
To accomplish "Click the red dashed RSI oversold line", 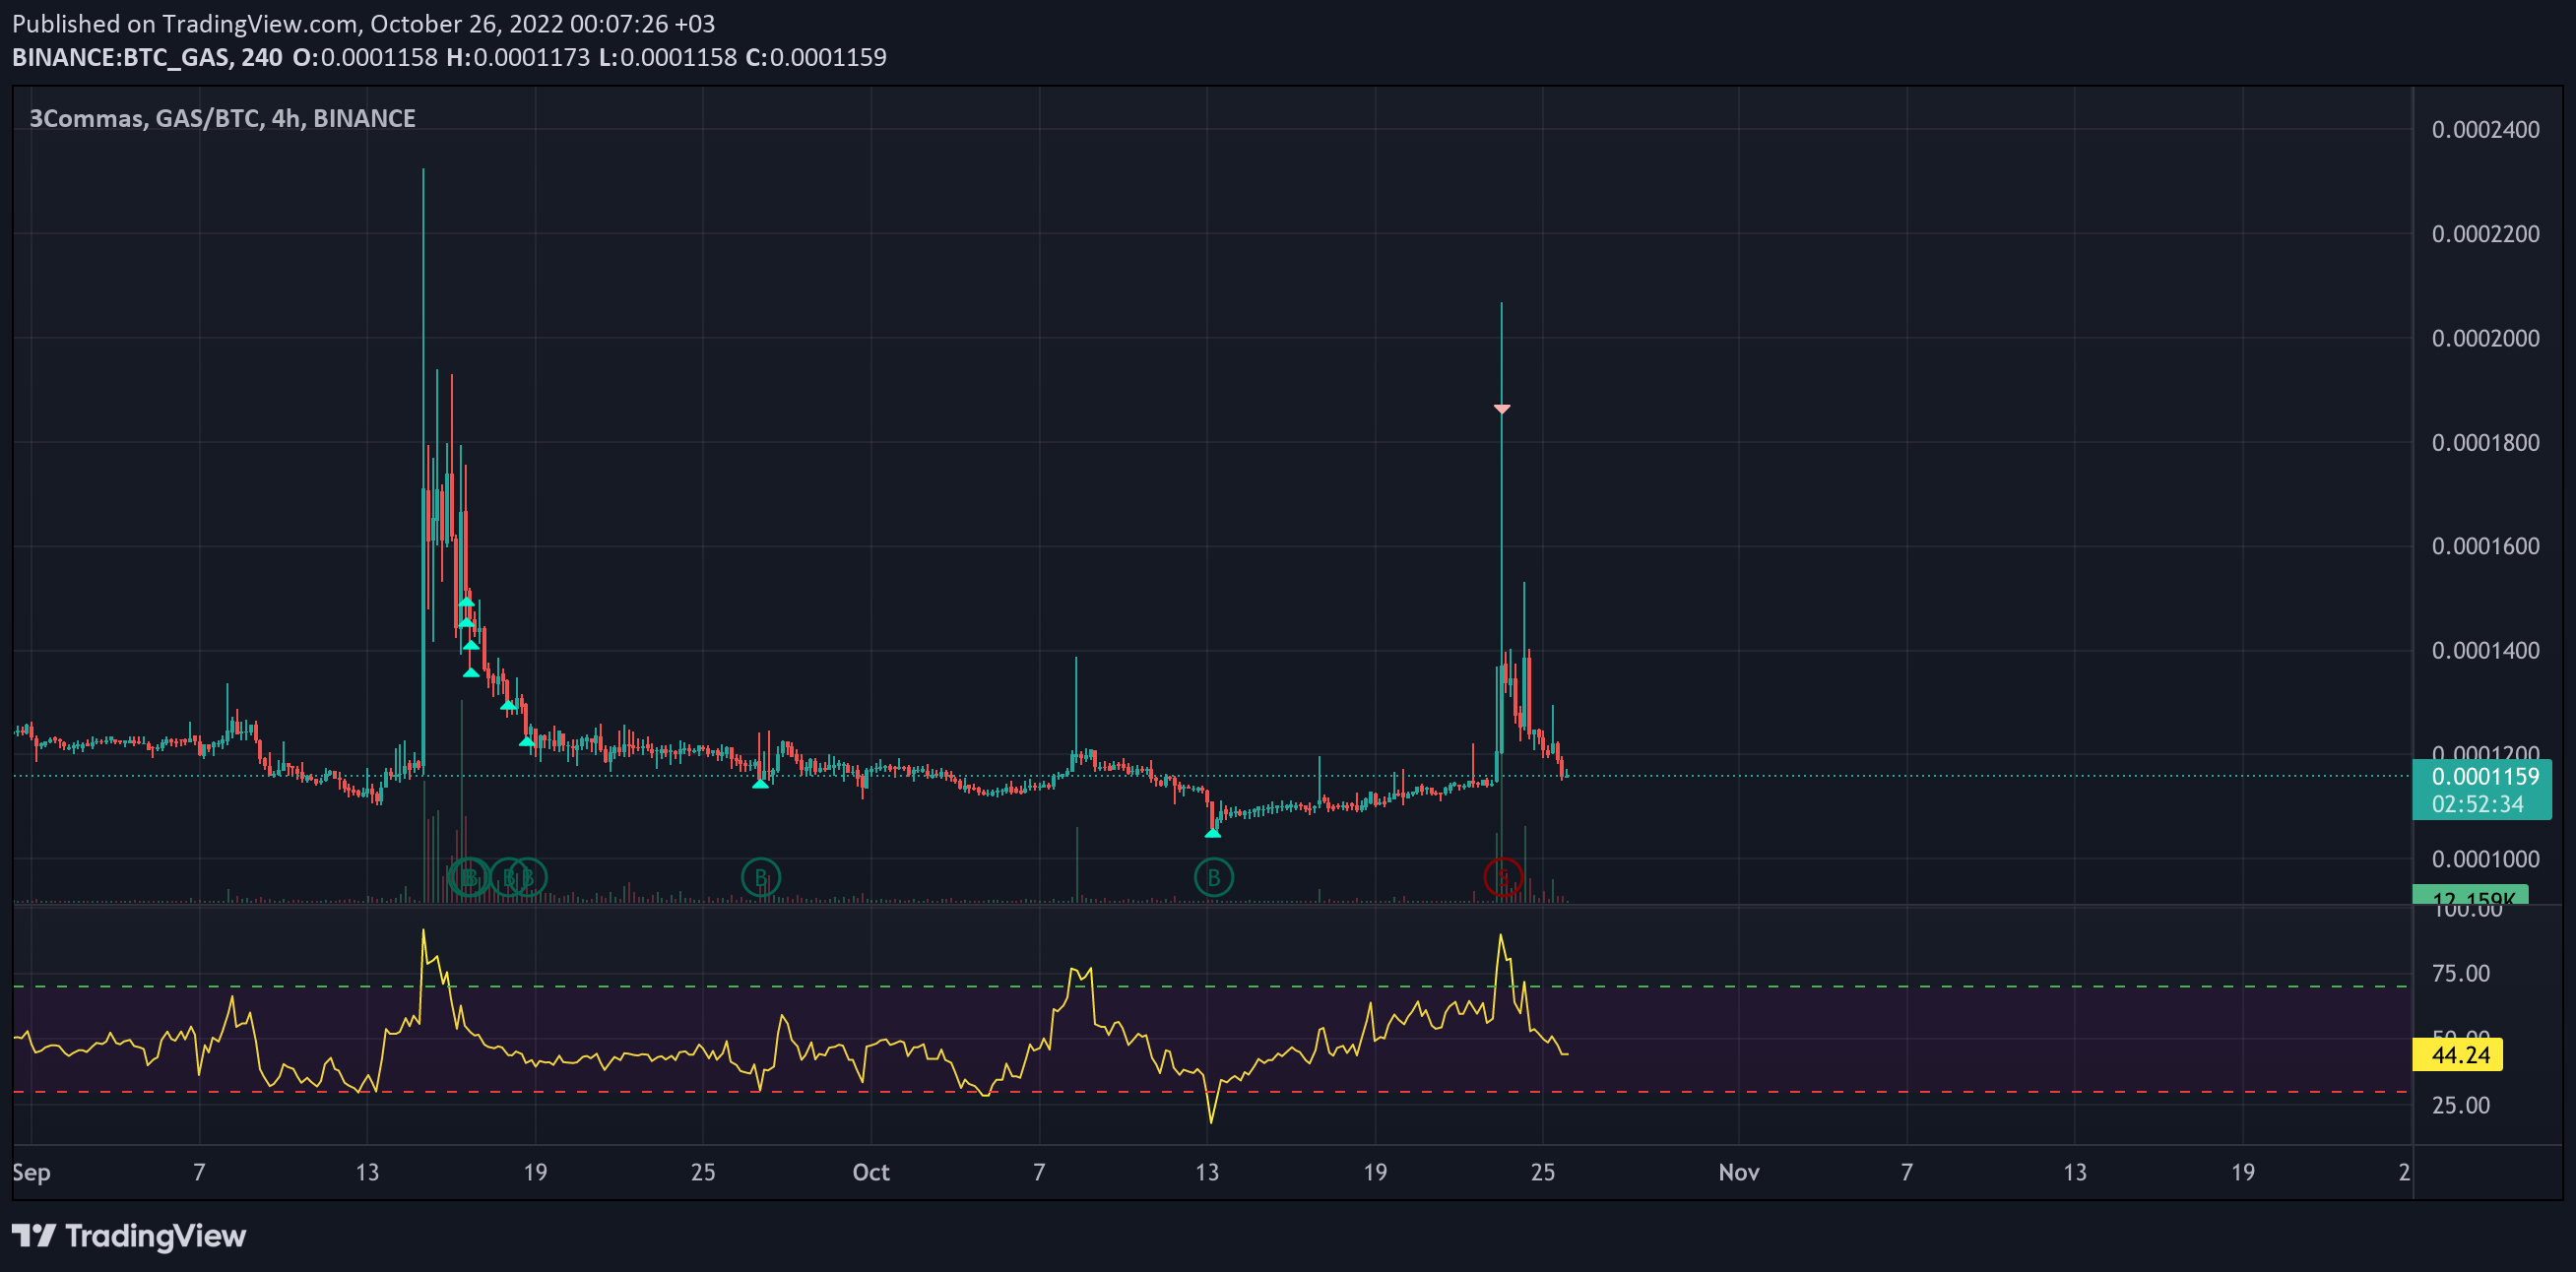I will click(1212, 1092).
